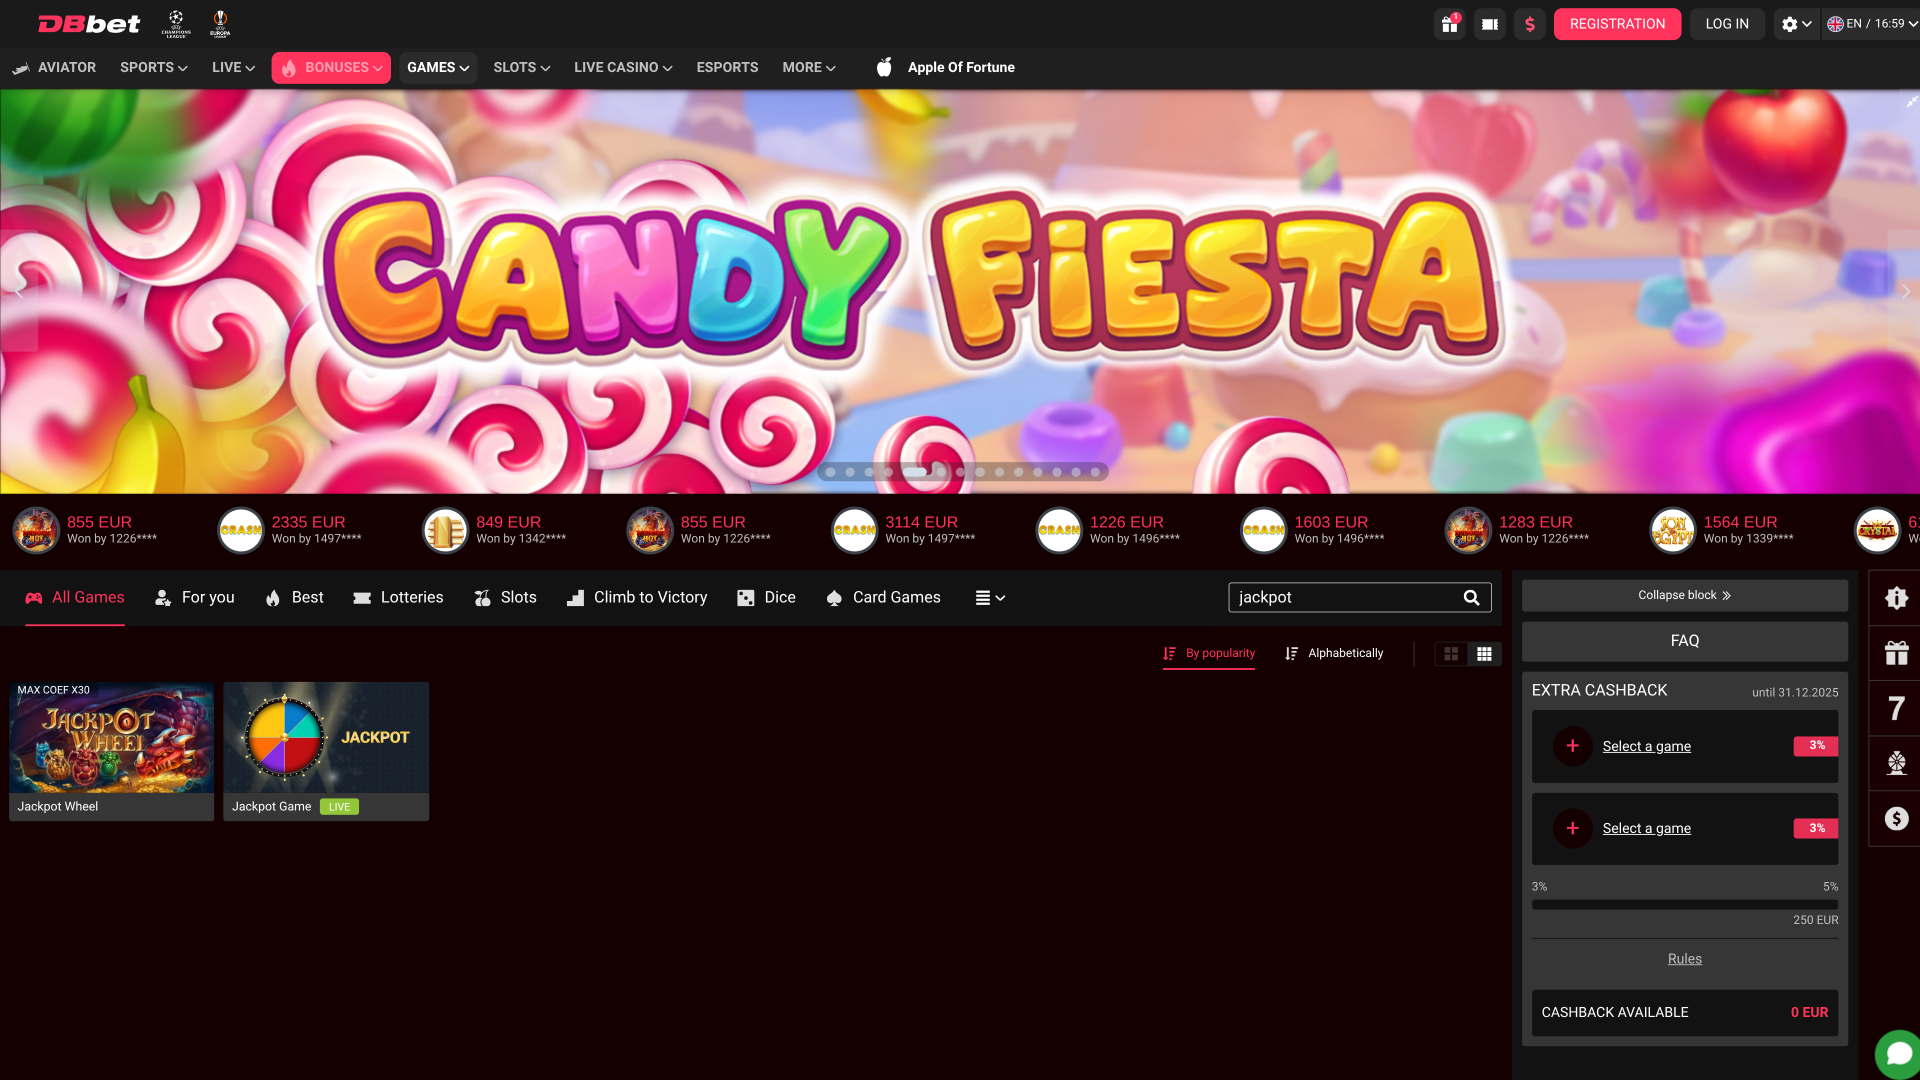Click the number 7 icon in right sidebar
1920x1080 pixels.
1896,708
